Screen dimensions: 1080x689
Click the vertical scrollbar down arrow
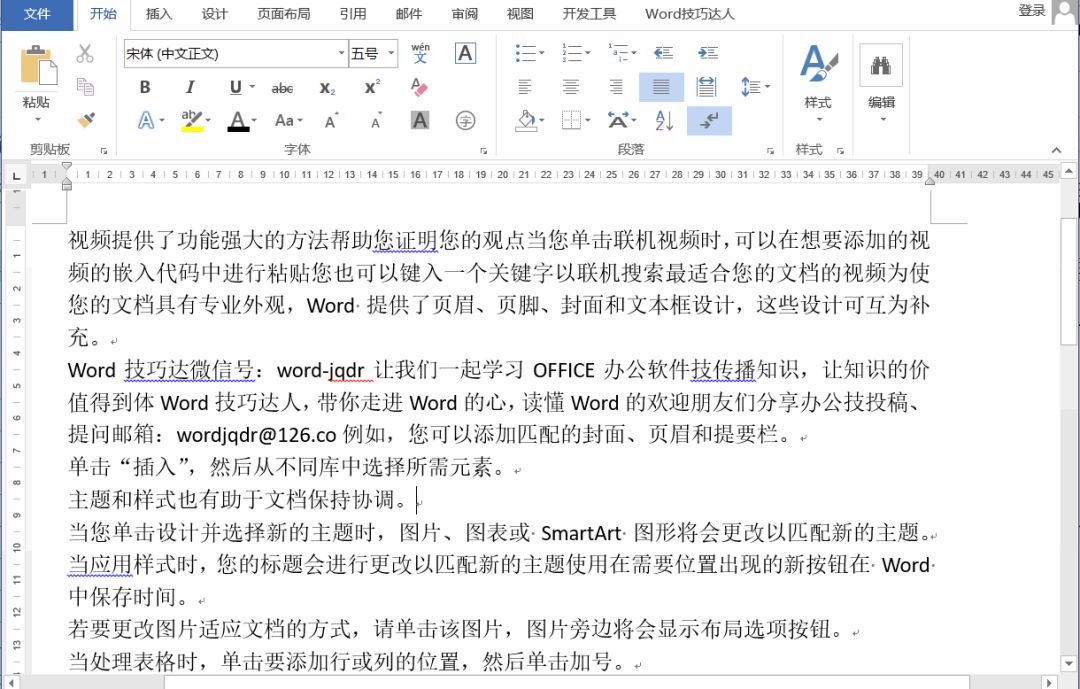click(1068, 664)
